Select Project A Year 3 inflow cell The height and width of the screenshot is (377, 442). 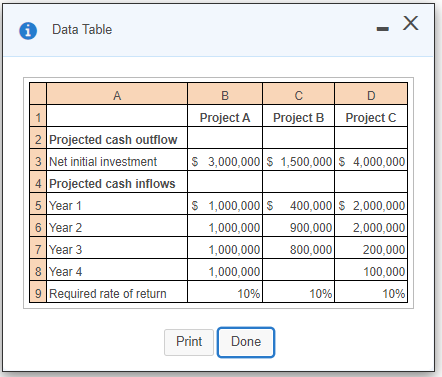225,248
